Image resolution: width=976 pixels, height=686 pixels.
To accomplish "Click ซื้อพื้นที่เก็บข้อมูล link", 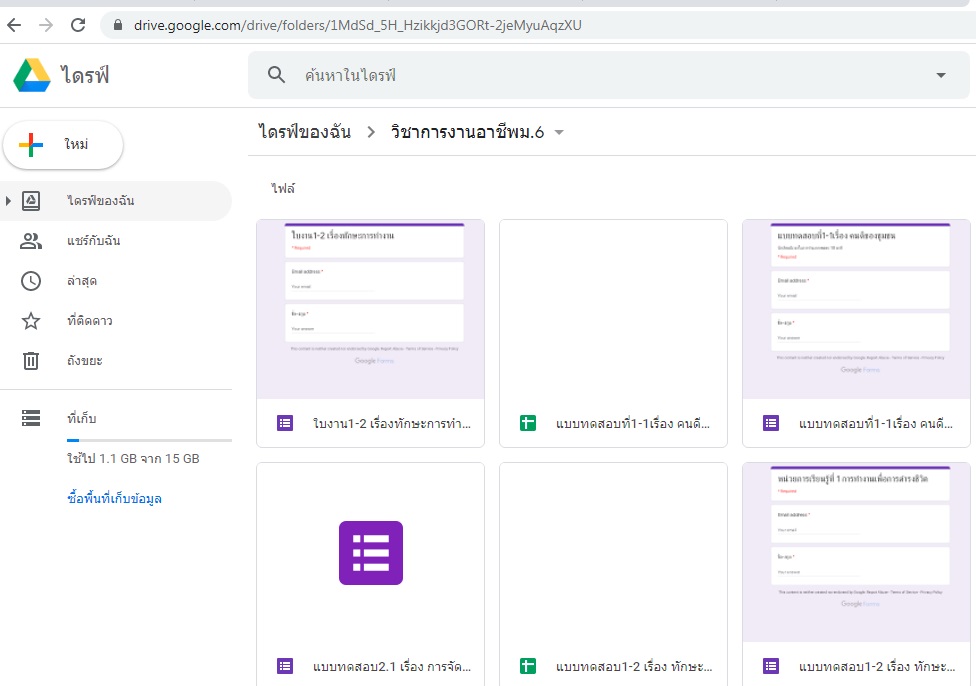I will [x=114, y=498].
